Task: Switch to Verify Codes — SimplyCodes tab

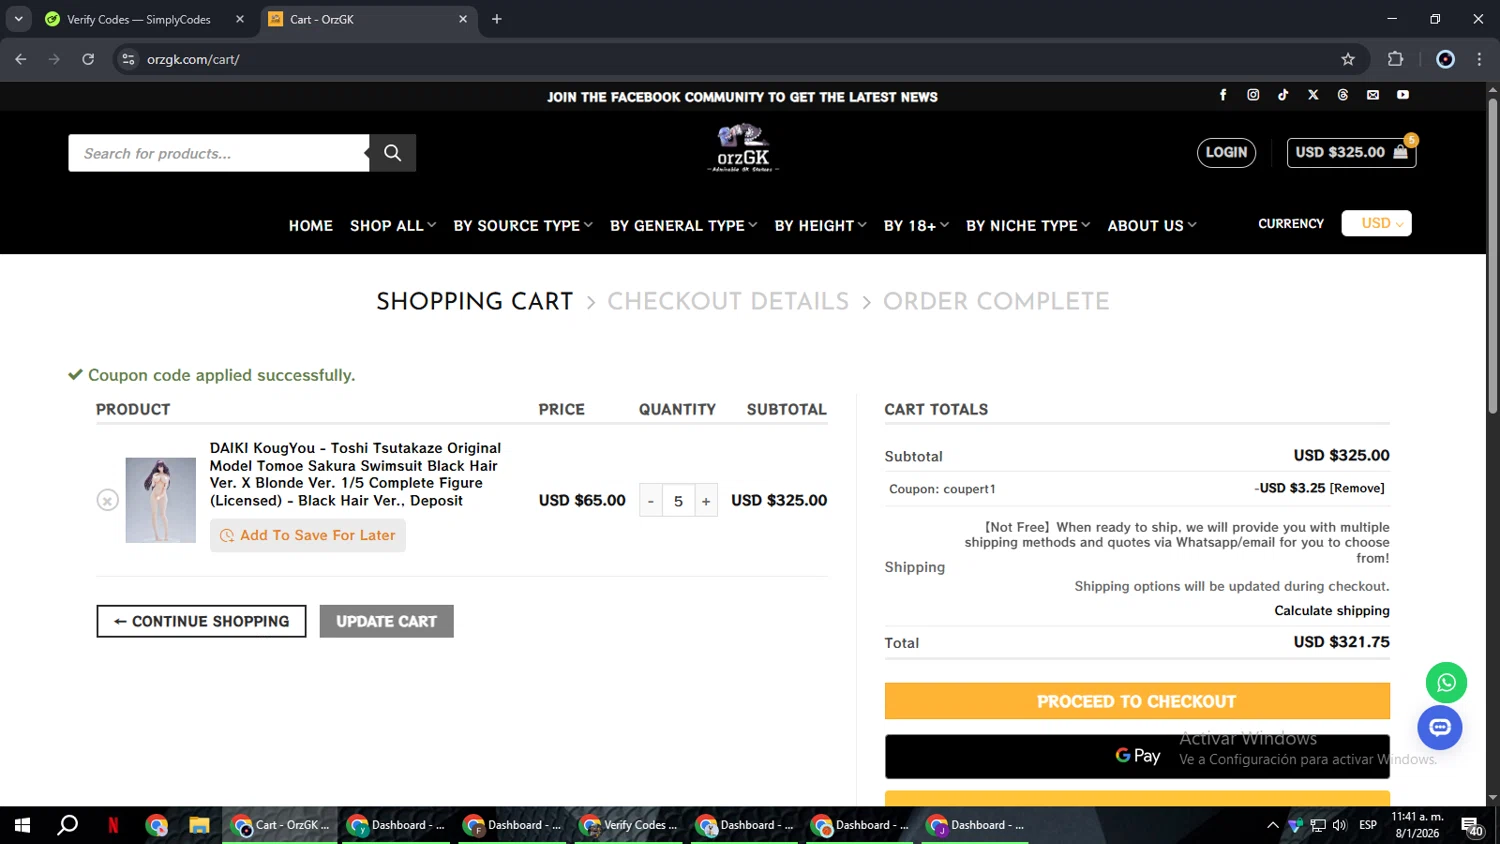Action: [139, 19]
